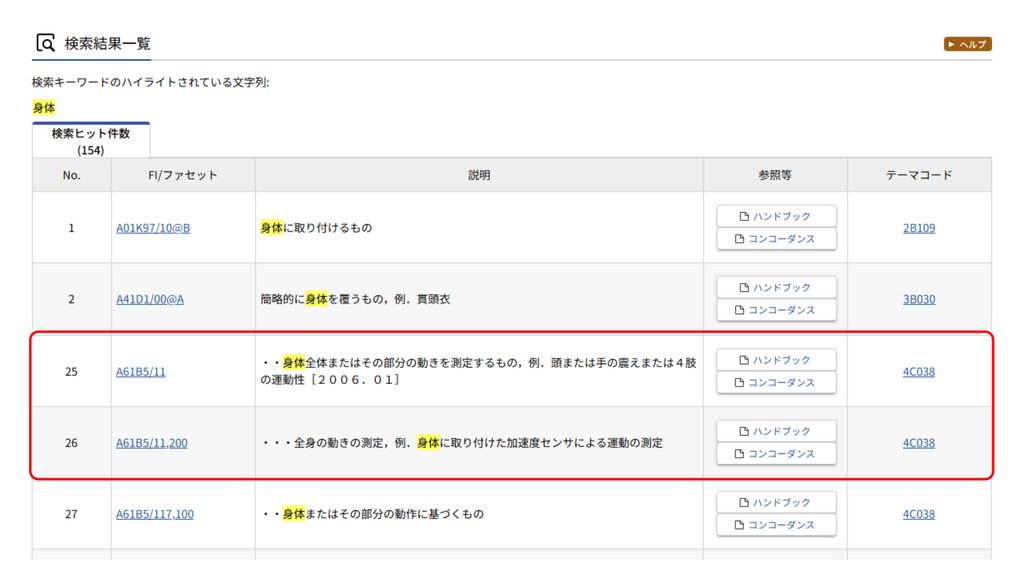This screenshot has height=576, width=1024.
Task: Click the FI/ファセット column header
Action: coord(183,175)
